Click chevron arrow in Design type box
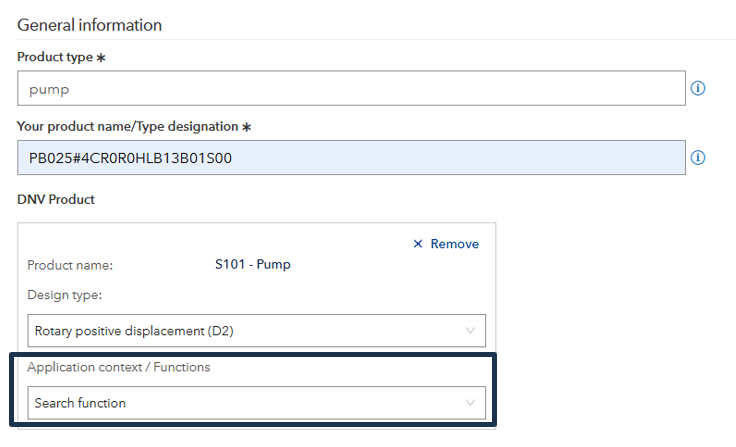This screenshot has width=736, height=447. [470, 330]
